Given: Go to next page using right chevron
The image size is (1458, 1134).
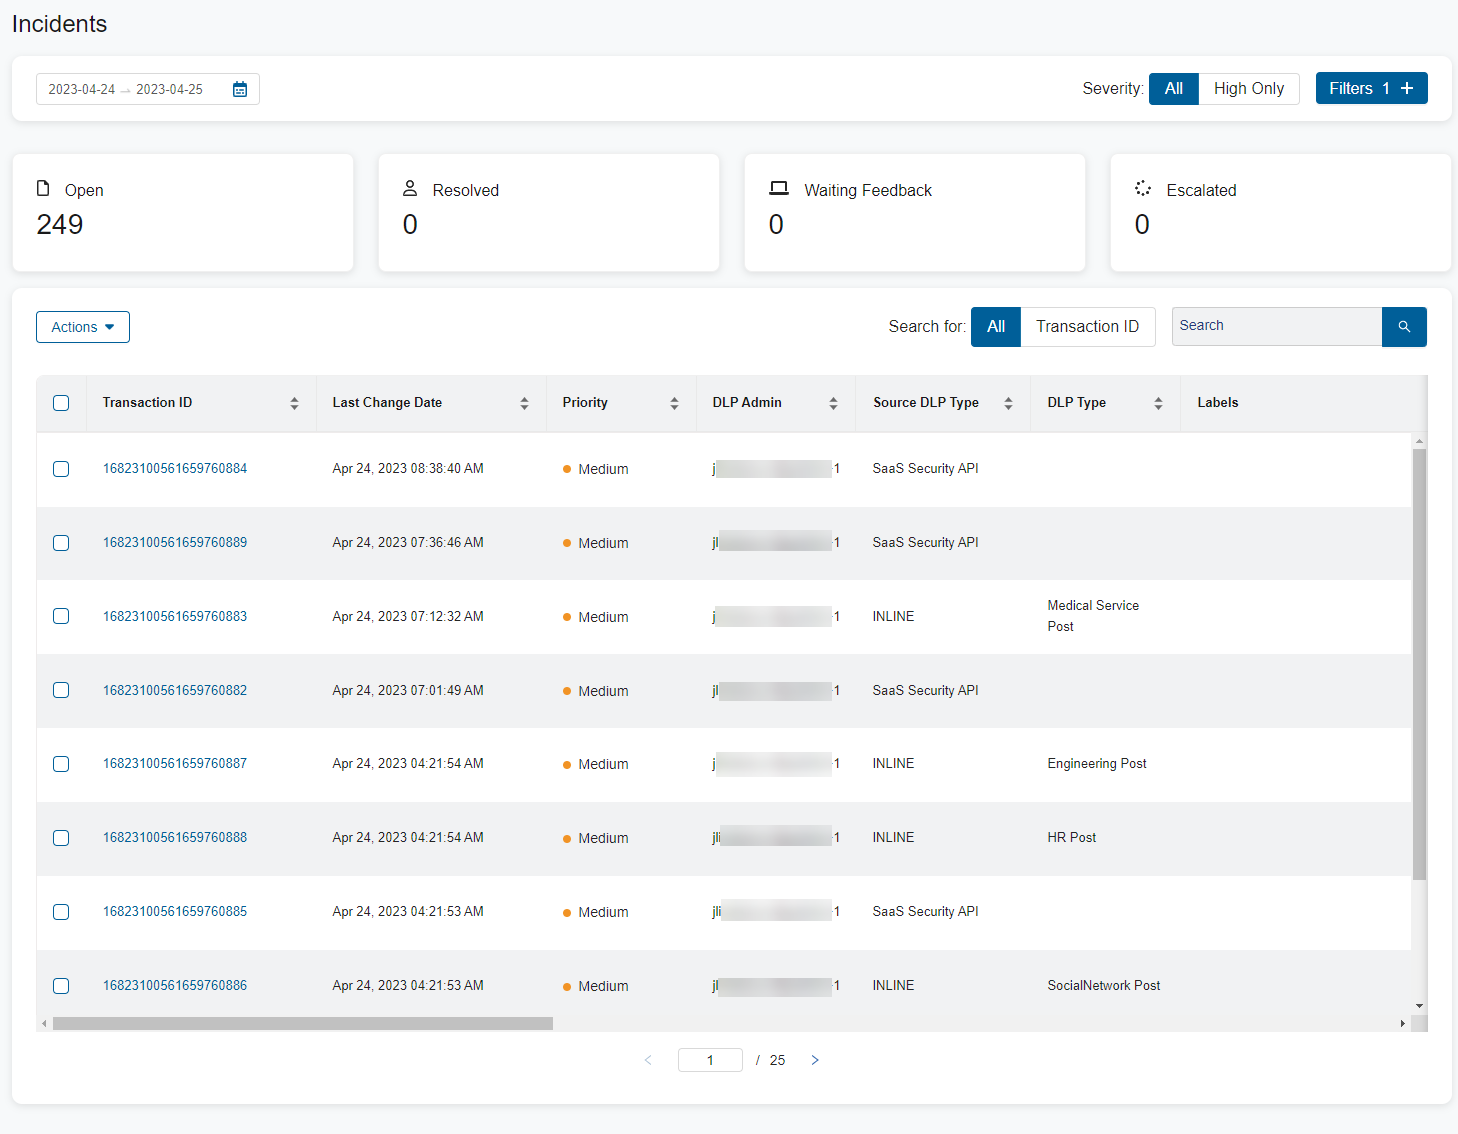Looking at the screenshot, I should coord(815,1060).
